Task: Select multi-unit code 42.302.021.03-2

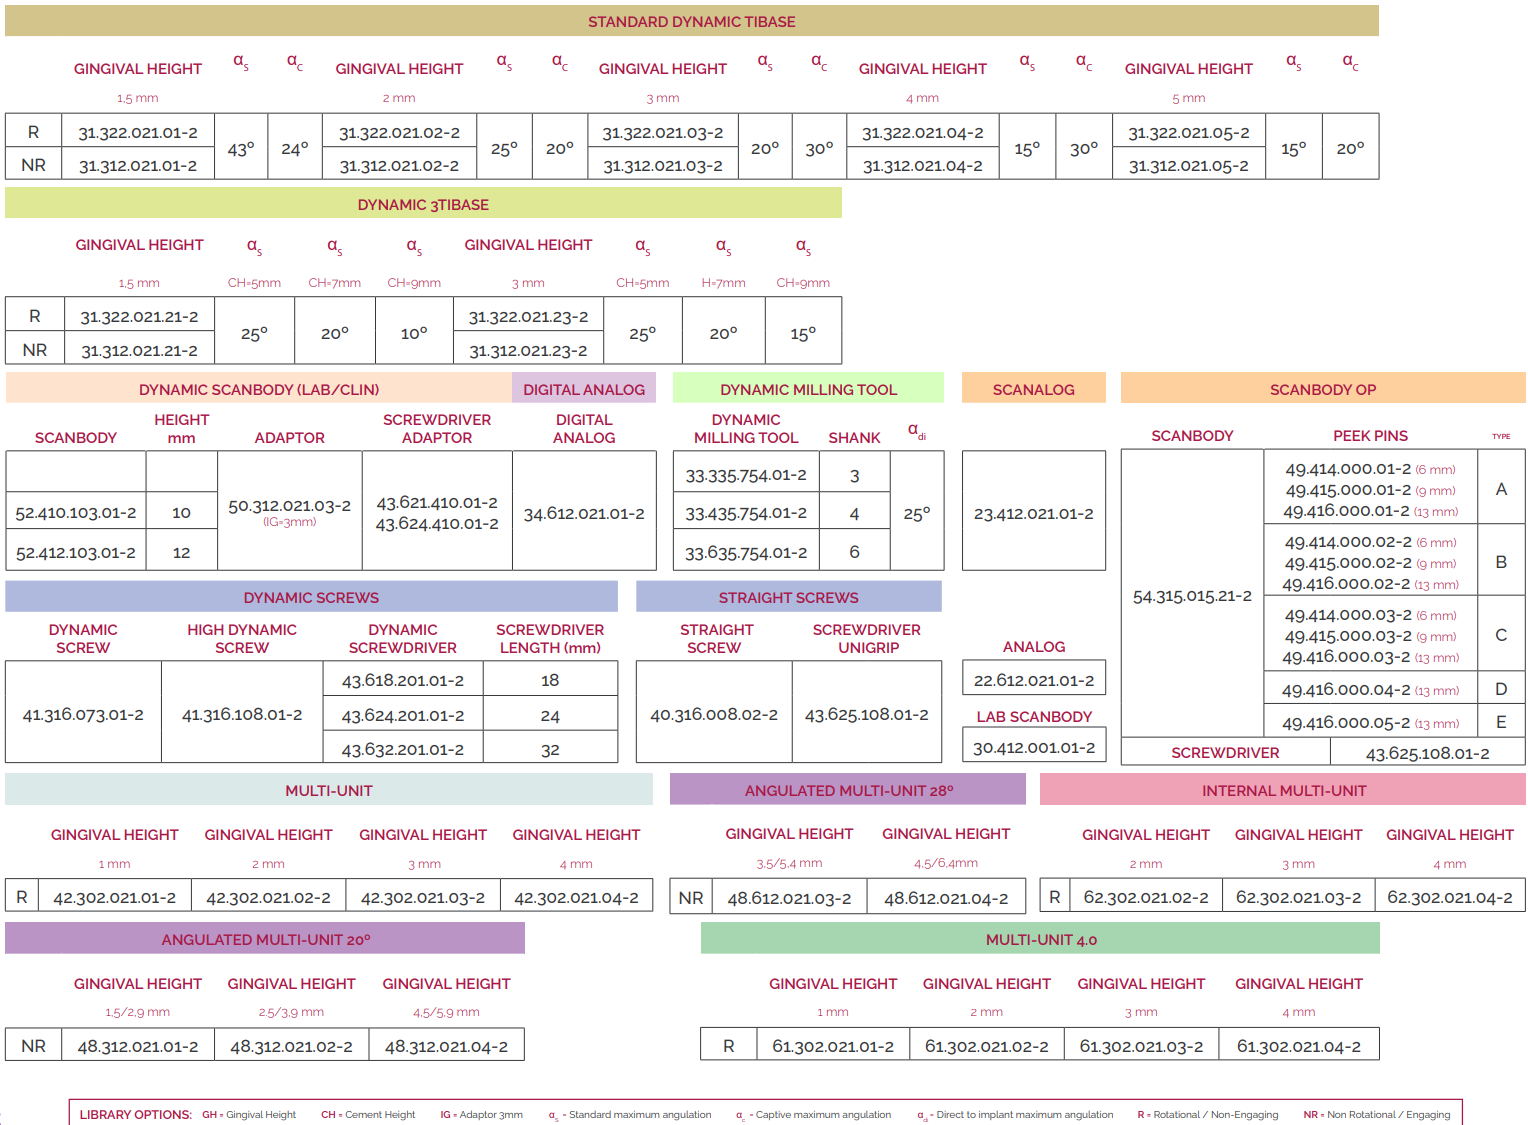Action: tap(422, 897)
